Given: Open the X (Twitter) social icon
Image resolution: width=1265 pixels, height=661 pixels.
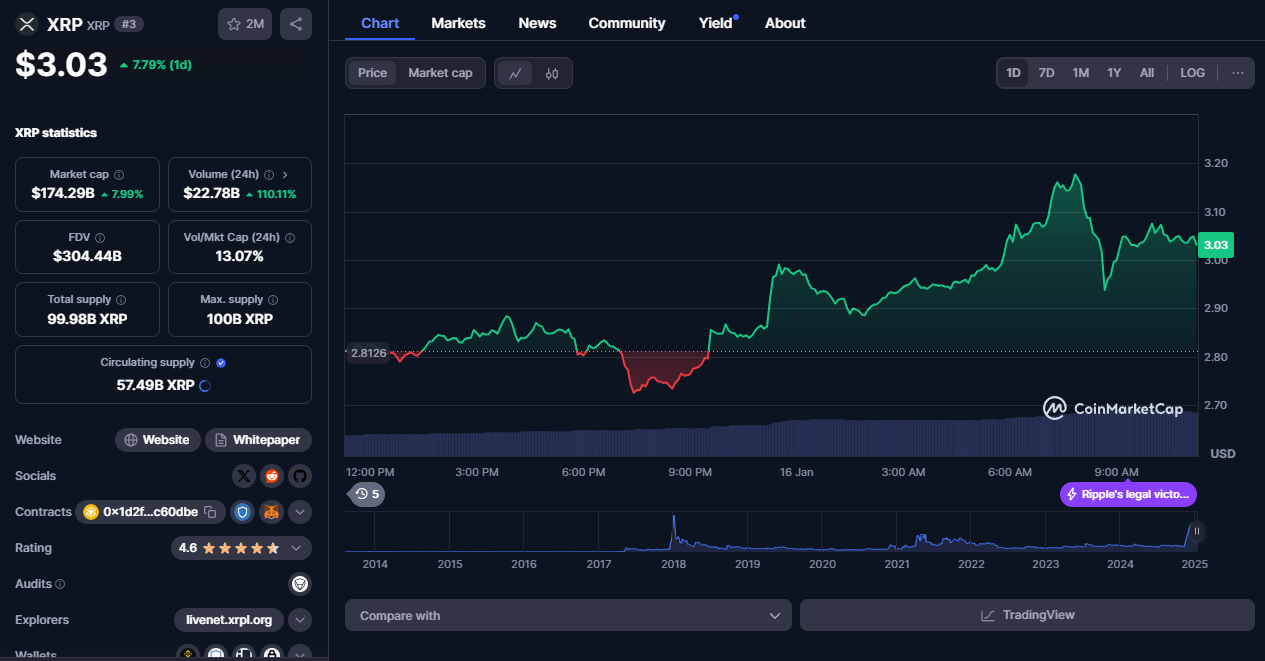Looking at the screenshot, I should pos(243,476).
